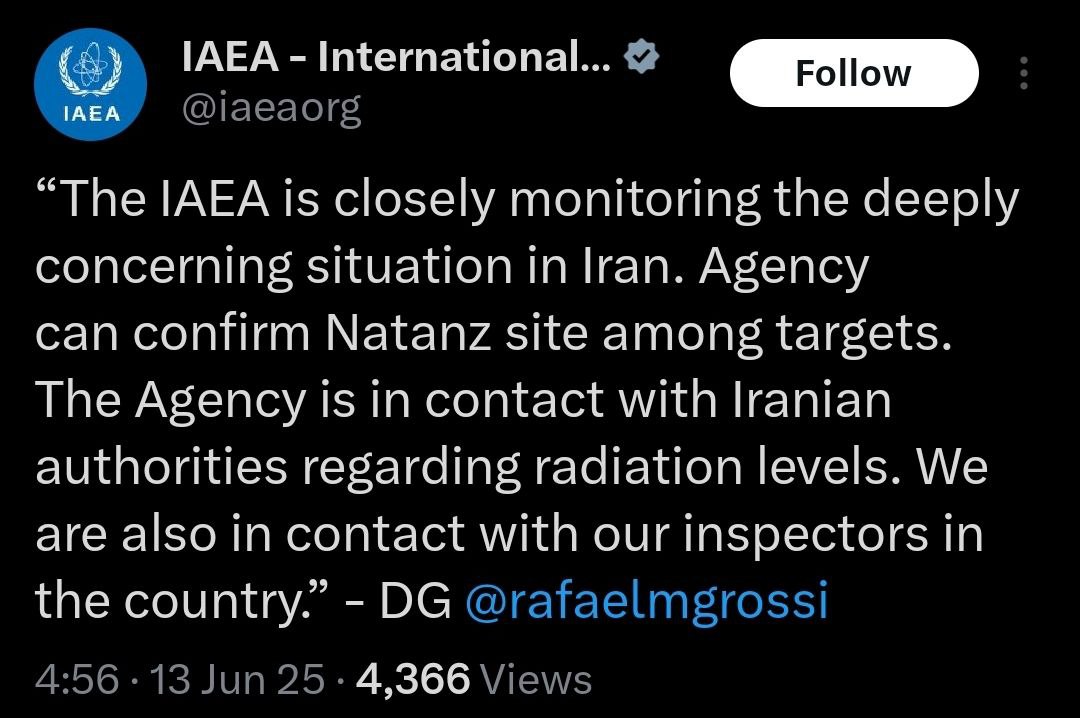Click the atom emblem inside the avatar

[x=91, y=71]
